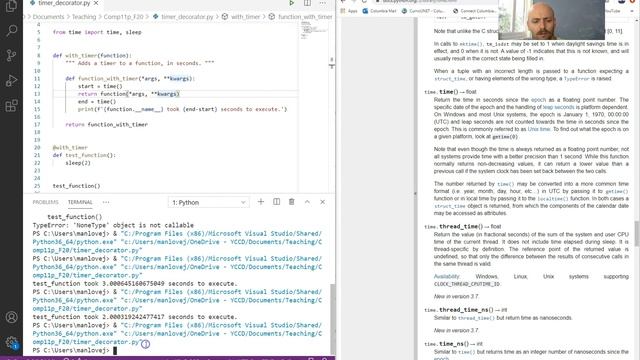
Task: Select timer_decorator.py breadcrumb segment
Action: 187,17
